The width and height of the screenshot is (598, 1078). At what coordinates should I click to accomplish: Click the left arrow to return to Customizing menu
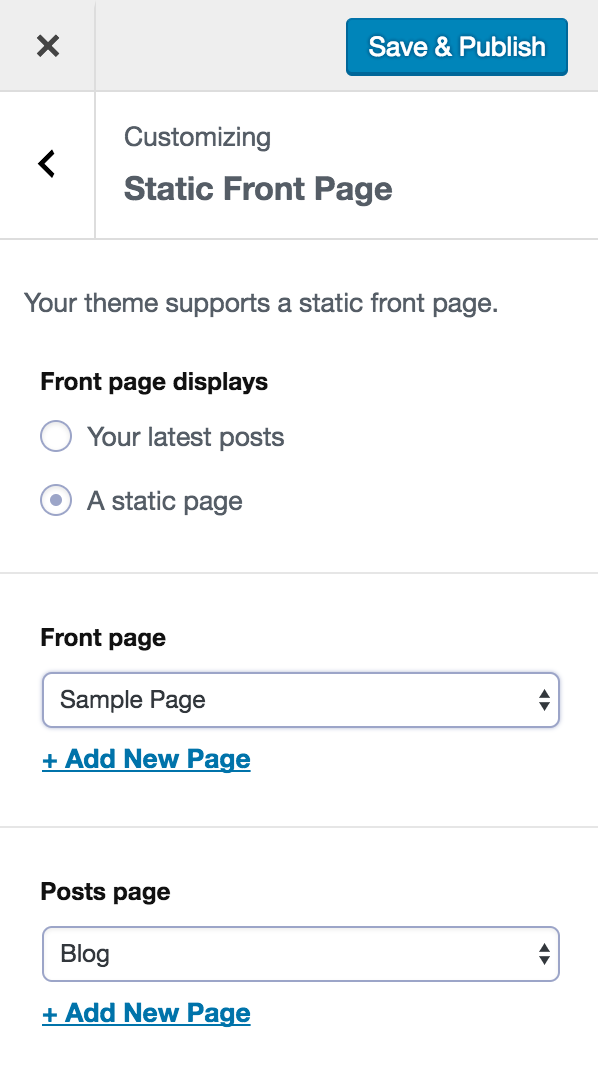[45, 163]
